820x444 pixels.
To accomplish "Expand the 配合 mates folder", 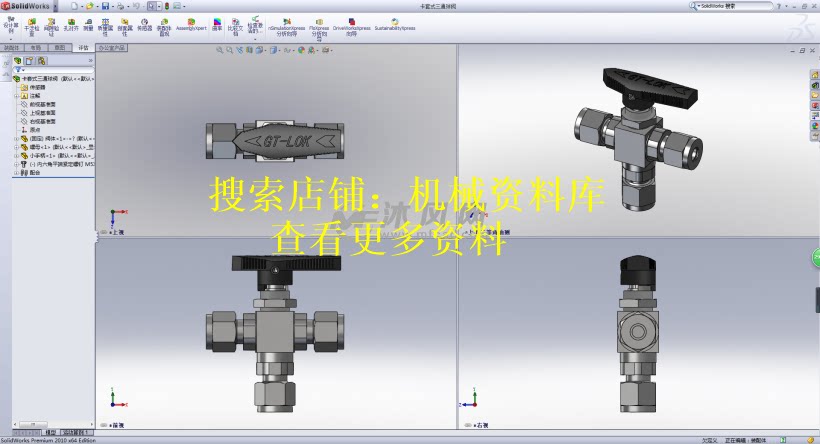I will point(17,173).
